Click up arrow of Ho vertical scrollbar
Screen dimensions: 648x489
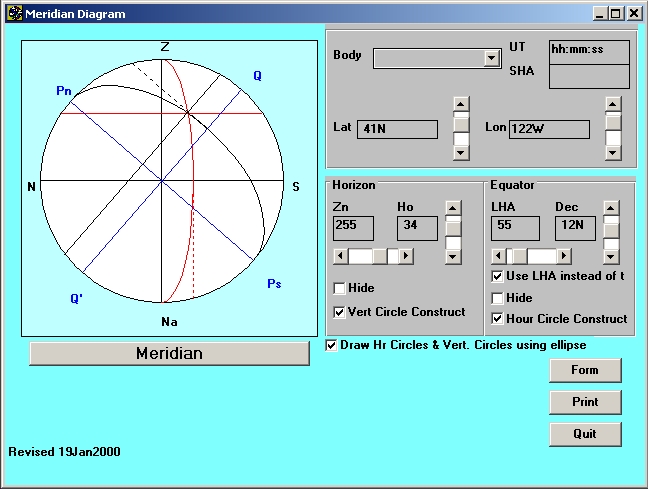coord(453,207)
